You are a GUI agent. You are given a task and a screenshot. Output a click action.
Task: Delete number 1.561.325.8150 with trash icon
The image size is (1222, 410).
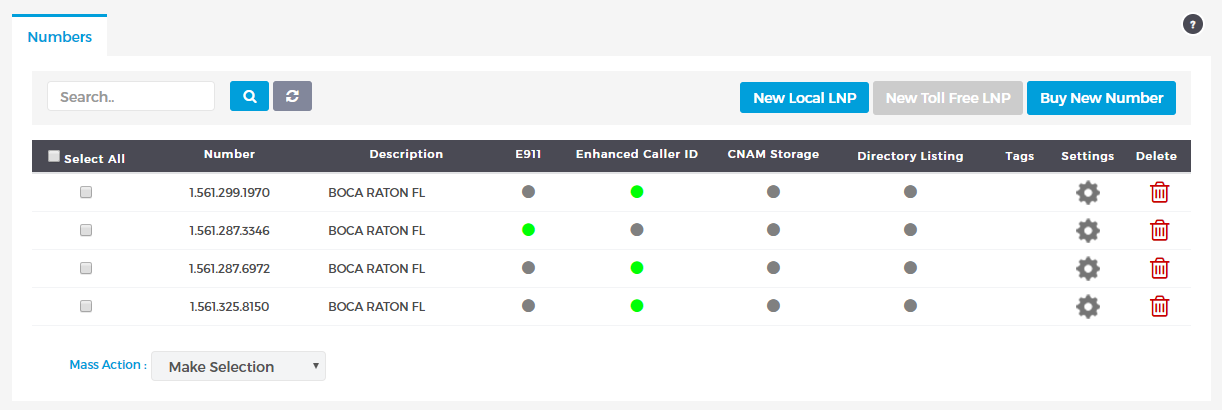pos(1159,306)
